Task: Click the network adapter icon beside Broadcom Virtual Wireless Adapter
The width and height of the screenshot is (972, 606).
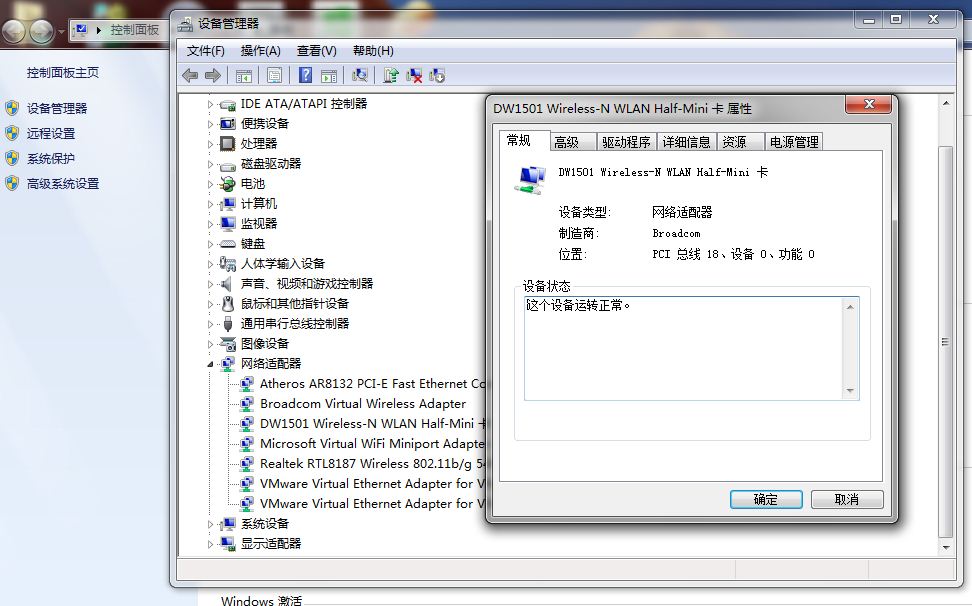Action: [247, 404]
